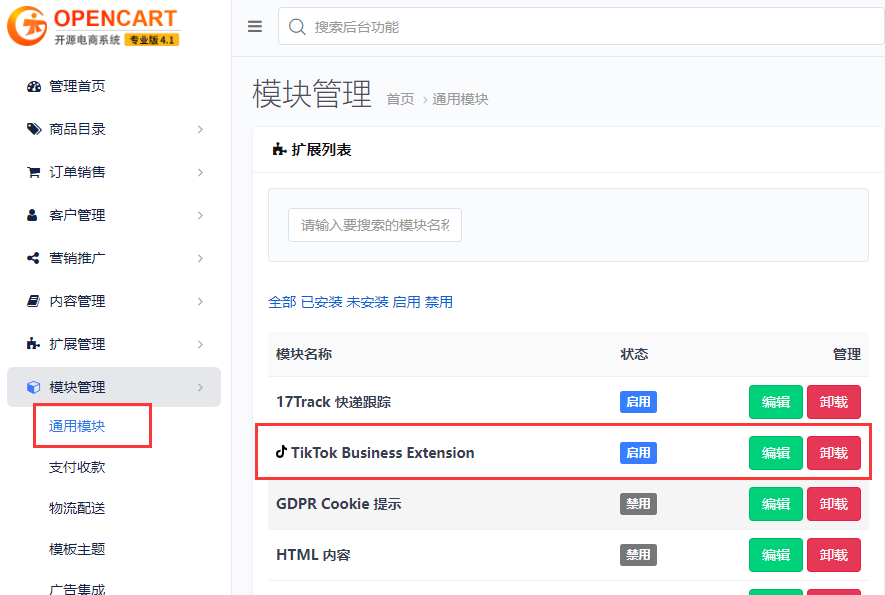Click the book icon beside 内容管理
This screenshot has width=885, height=595.
33,301
